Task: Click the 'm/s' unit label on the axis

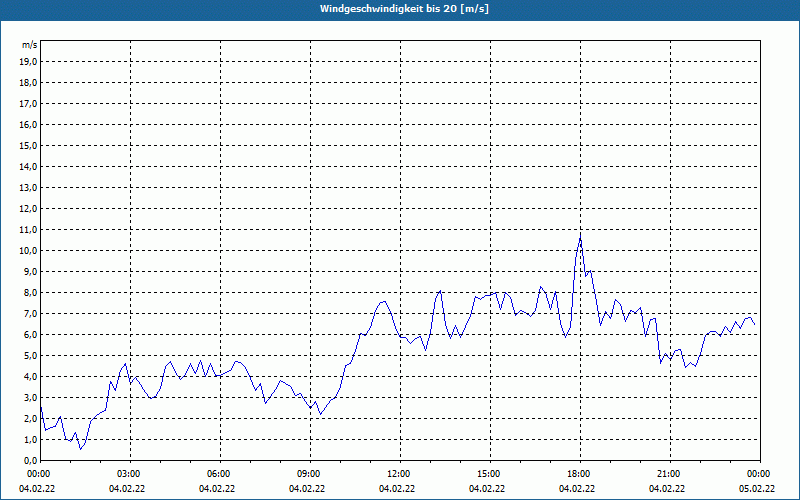Action: point(29,45)
